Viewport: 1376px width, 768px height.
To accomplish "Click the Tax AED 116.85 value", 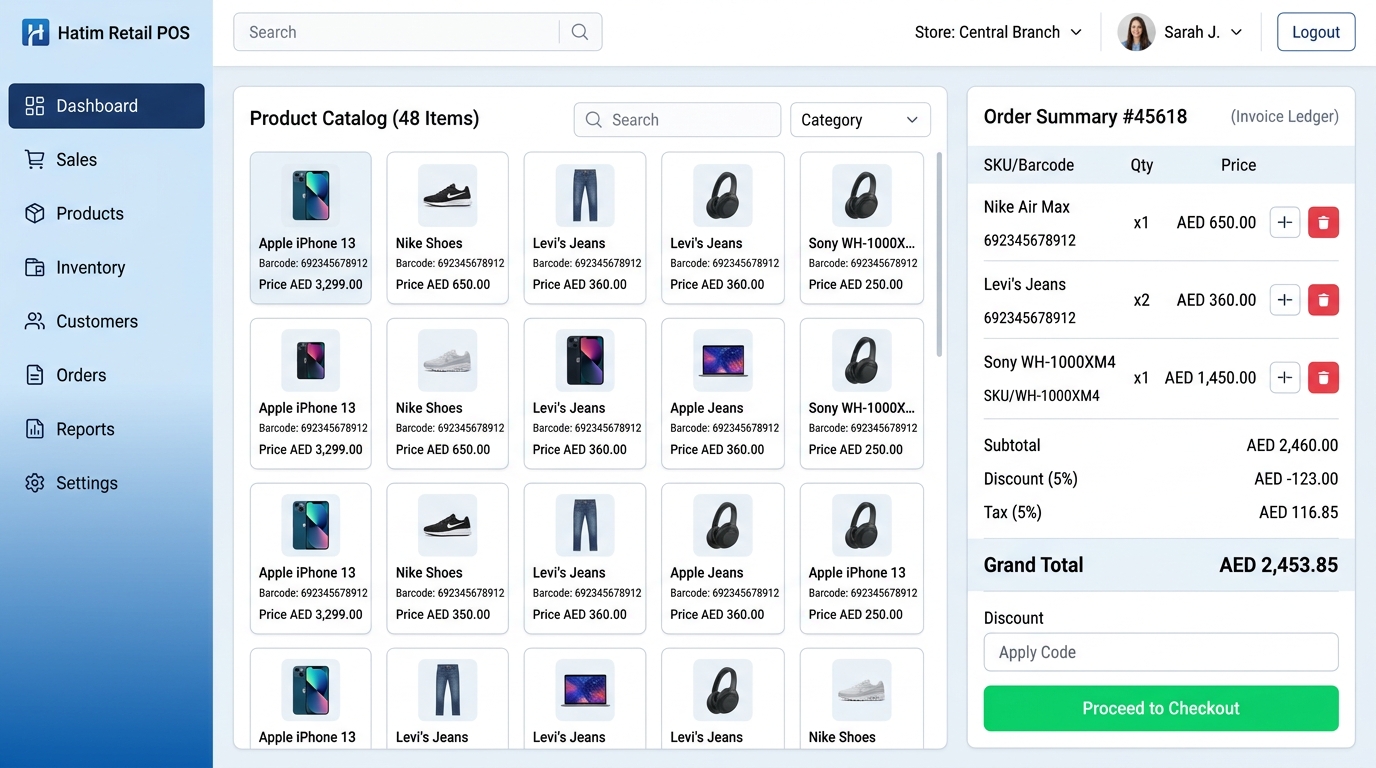I will pos(1298,513).
